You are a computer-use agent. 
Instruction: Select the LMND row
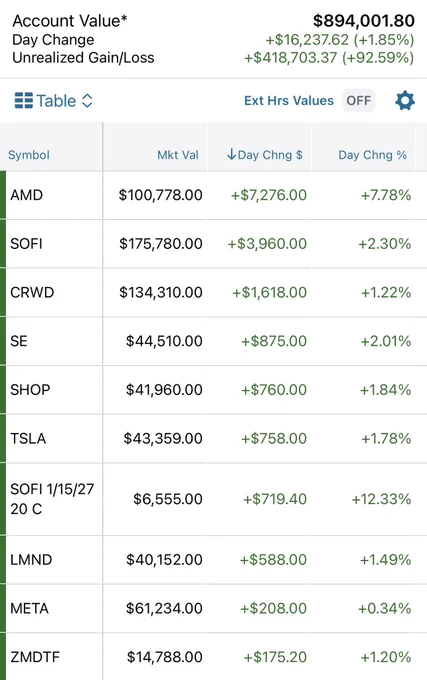click(213, 559)
